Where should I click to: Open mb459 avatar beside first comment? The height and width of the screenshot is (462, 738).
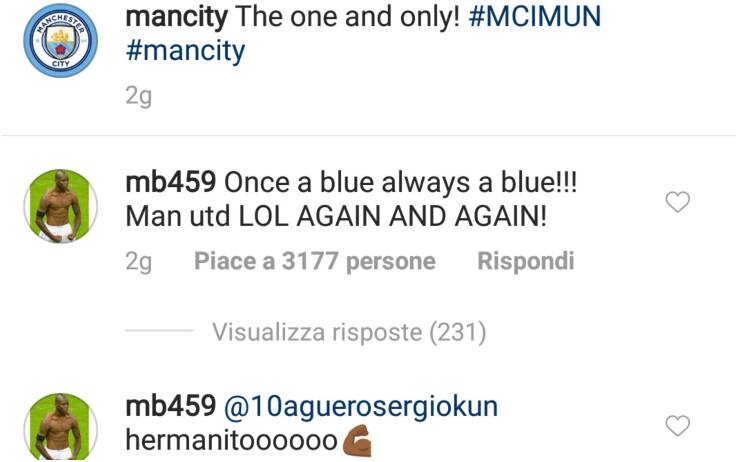61,206
